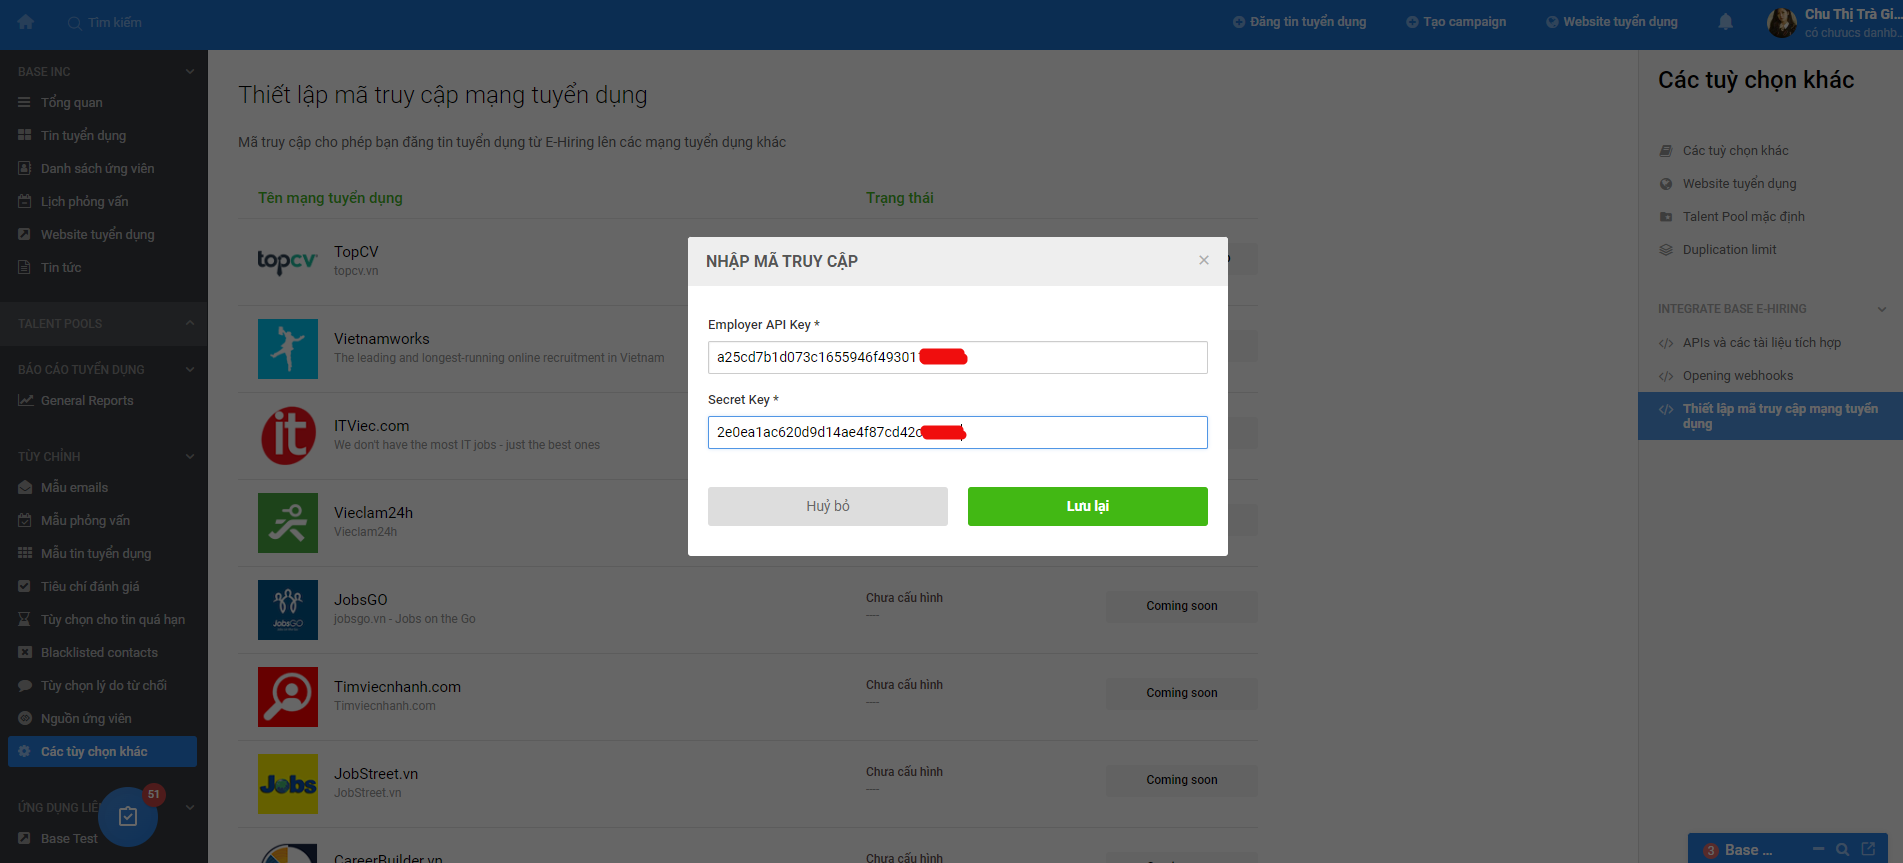Open Lịch phỏng vấn in sidebar
The height and width of the screenshot is (863, 1903).
[x=85, y=201]
